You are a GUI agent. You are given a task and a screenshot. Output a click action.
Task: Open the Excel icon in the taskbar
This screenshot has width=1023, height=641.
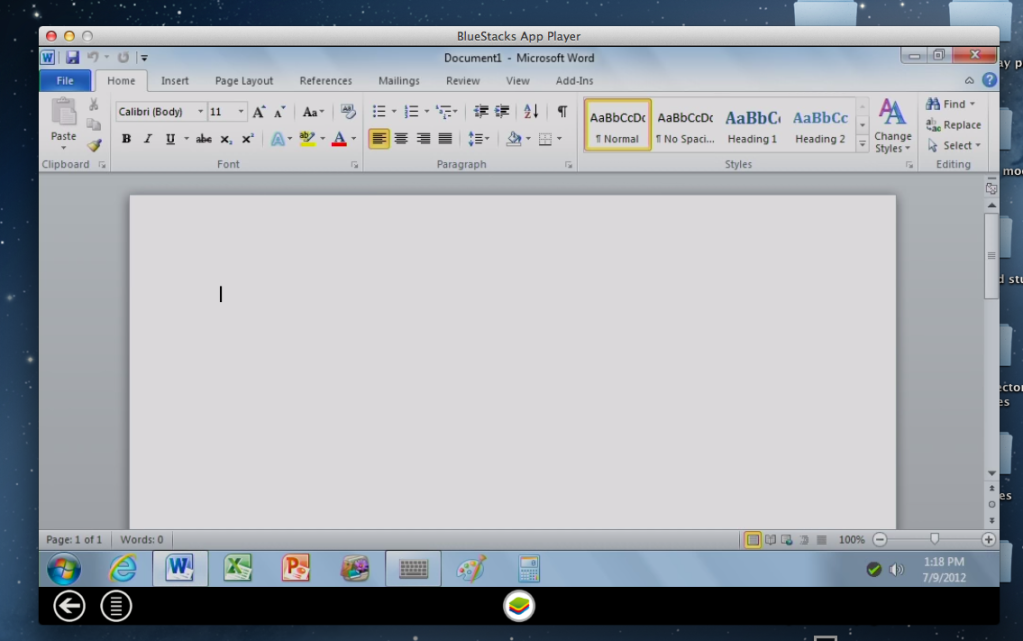pyautogui.click(x=238, y=569)
